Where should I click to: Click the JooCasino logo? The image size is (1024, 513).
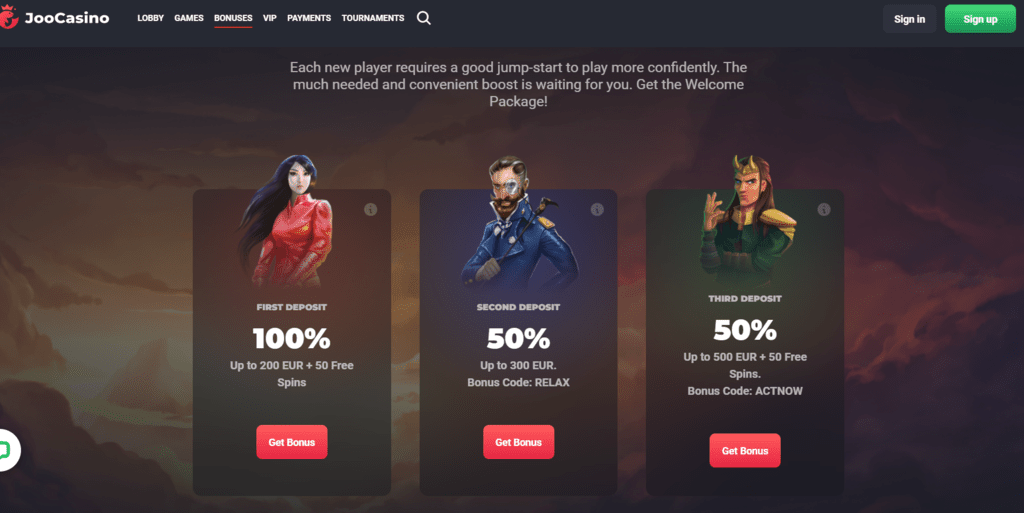[55, 18]
